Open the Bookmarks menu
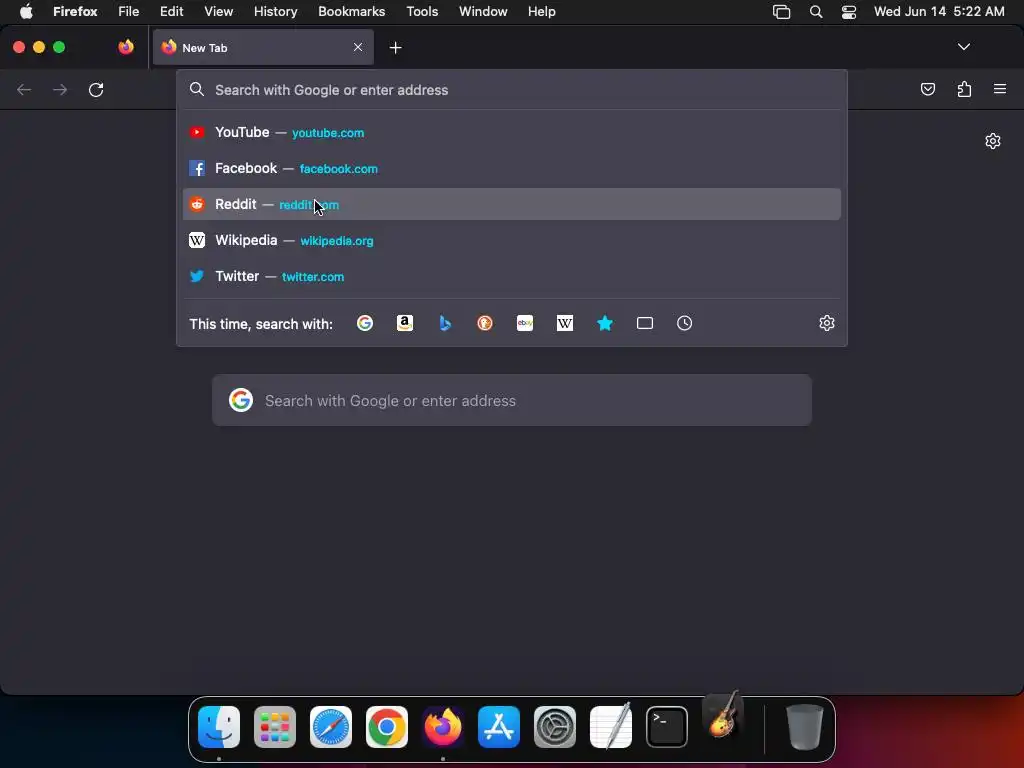The image size is (1024, 768). 351,11
